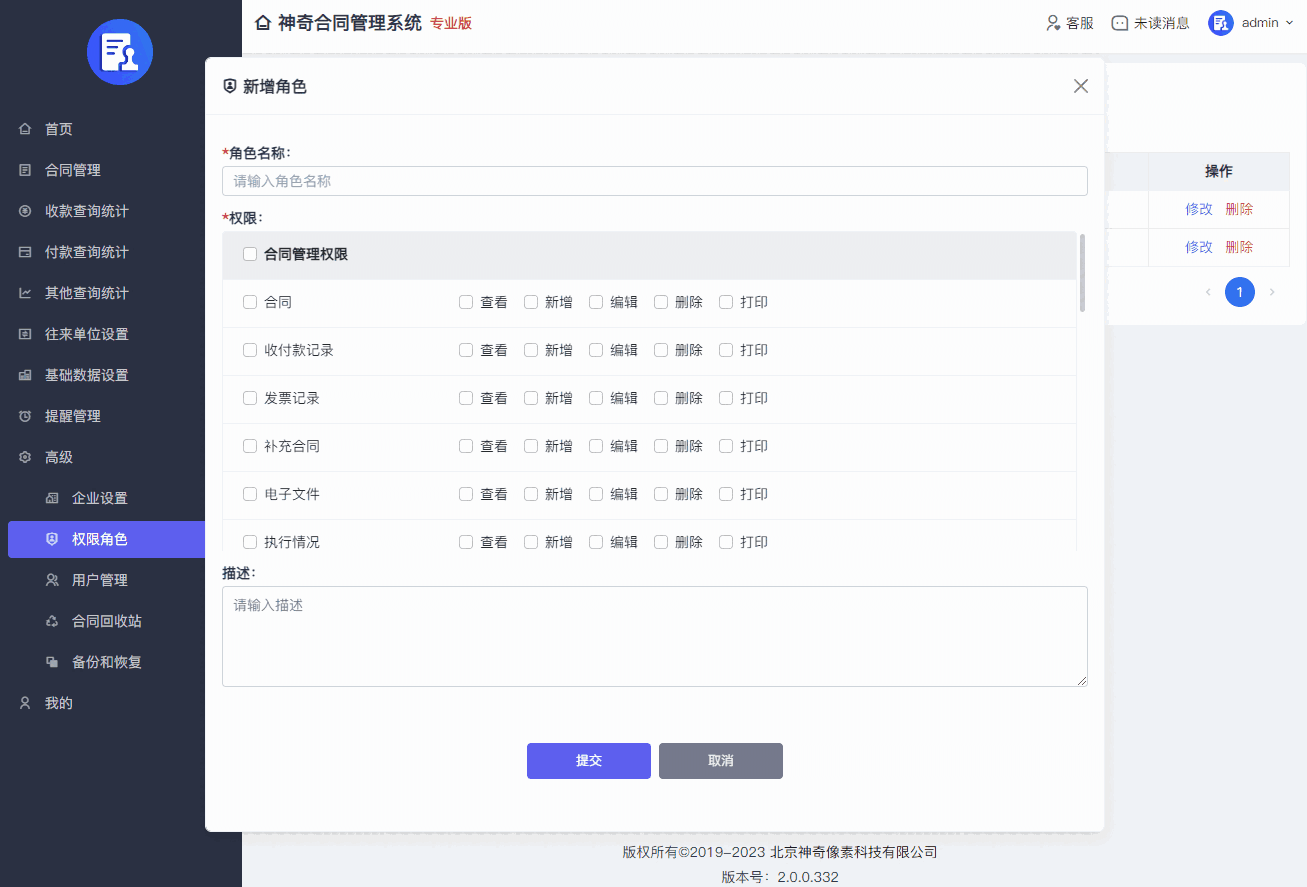This screenshot has width=1307, height=887.
Task: Check 查看 permission for 合同 row
Action: 465,301
